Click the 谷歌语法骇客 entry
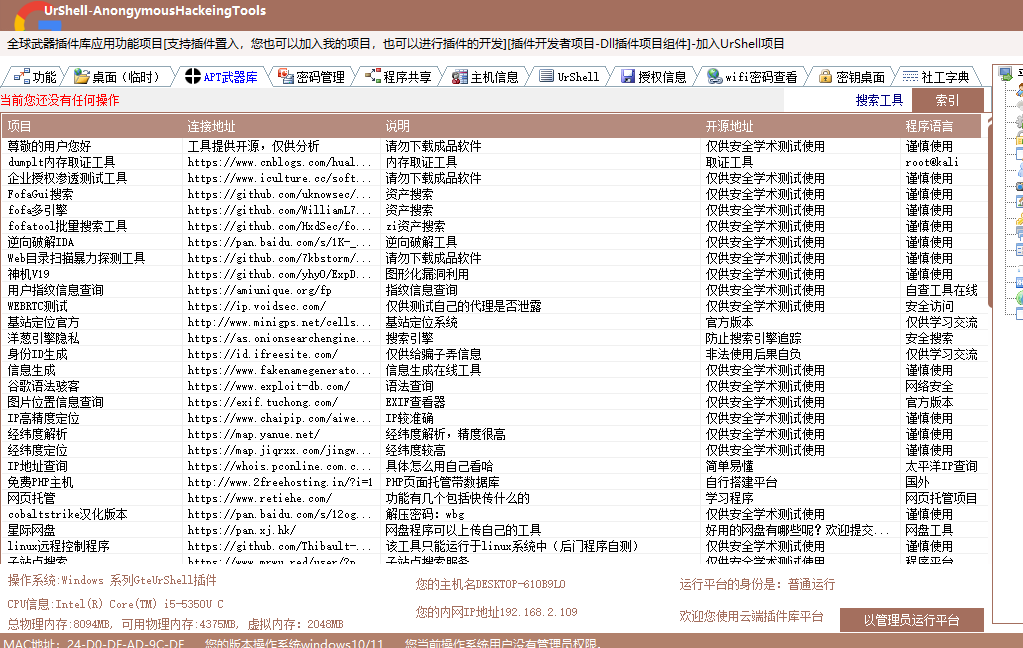This screenshot has width=1023, height=648. pos(494,386)
